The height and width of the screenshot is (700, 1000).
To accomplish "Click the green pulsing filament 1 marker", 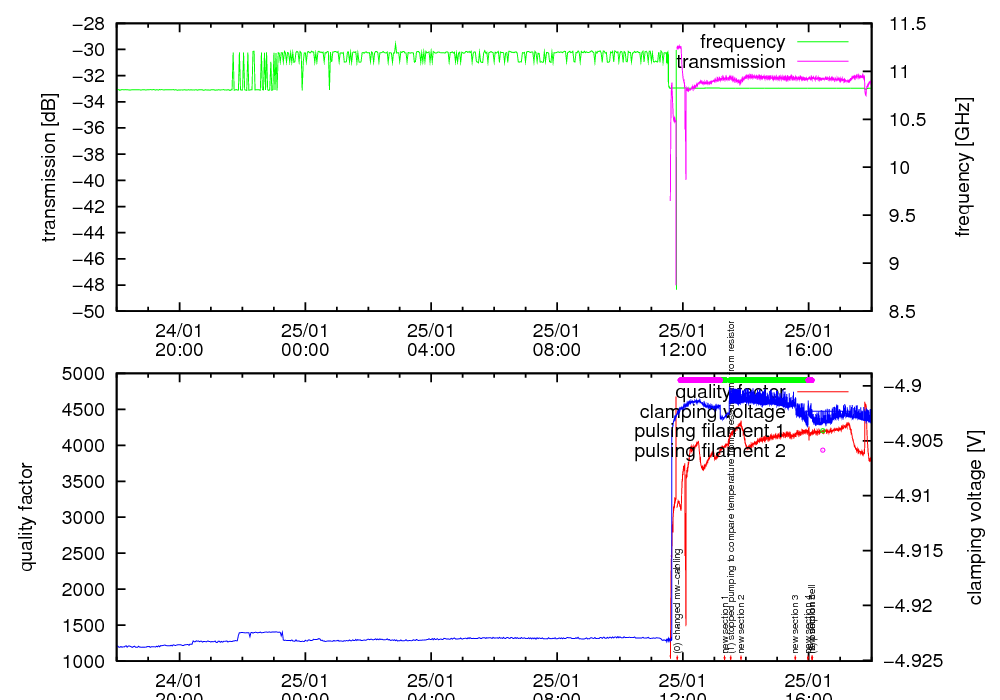I will (822, 431).
